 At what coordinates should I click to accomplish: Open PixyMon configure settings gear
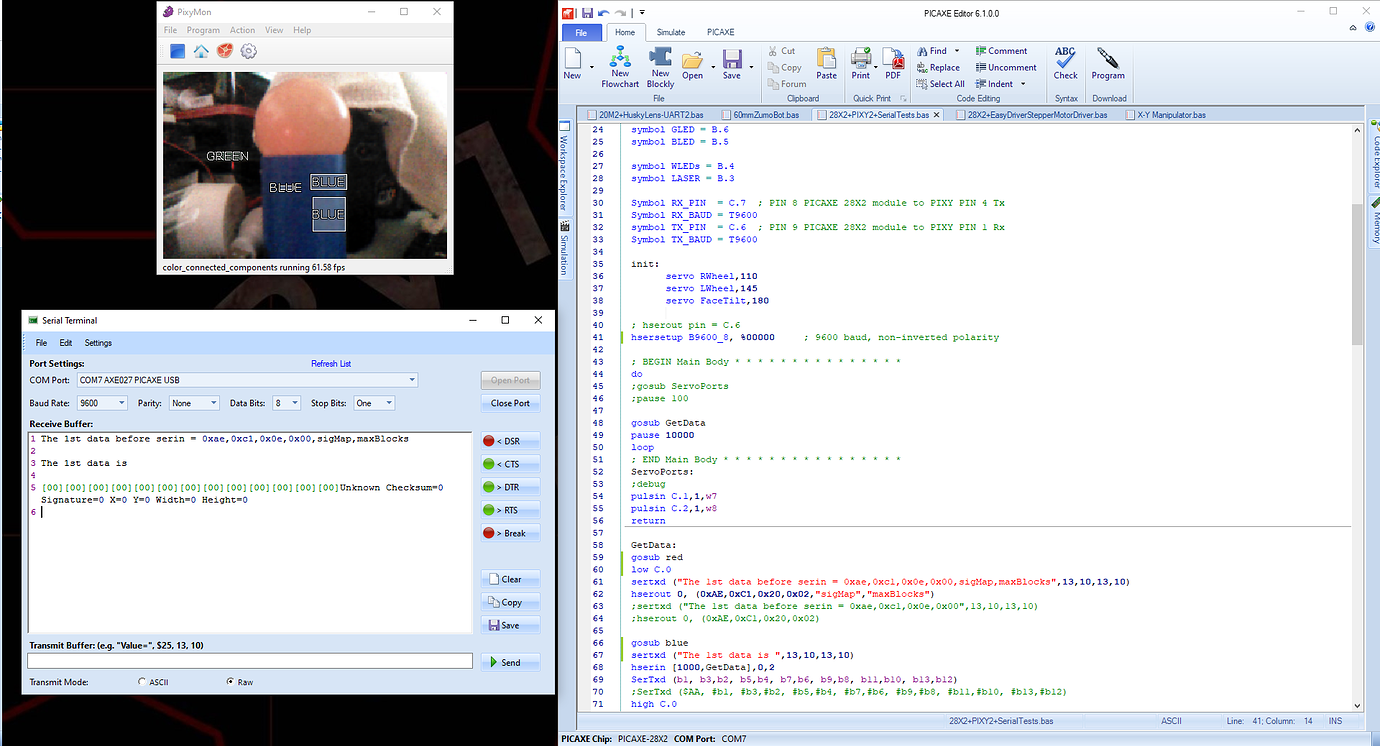[x=247, y=50]
